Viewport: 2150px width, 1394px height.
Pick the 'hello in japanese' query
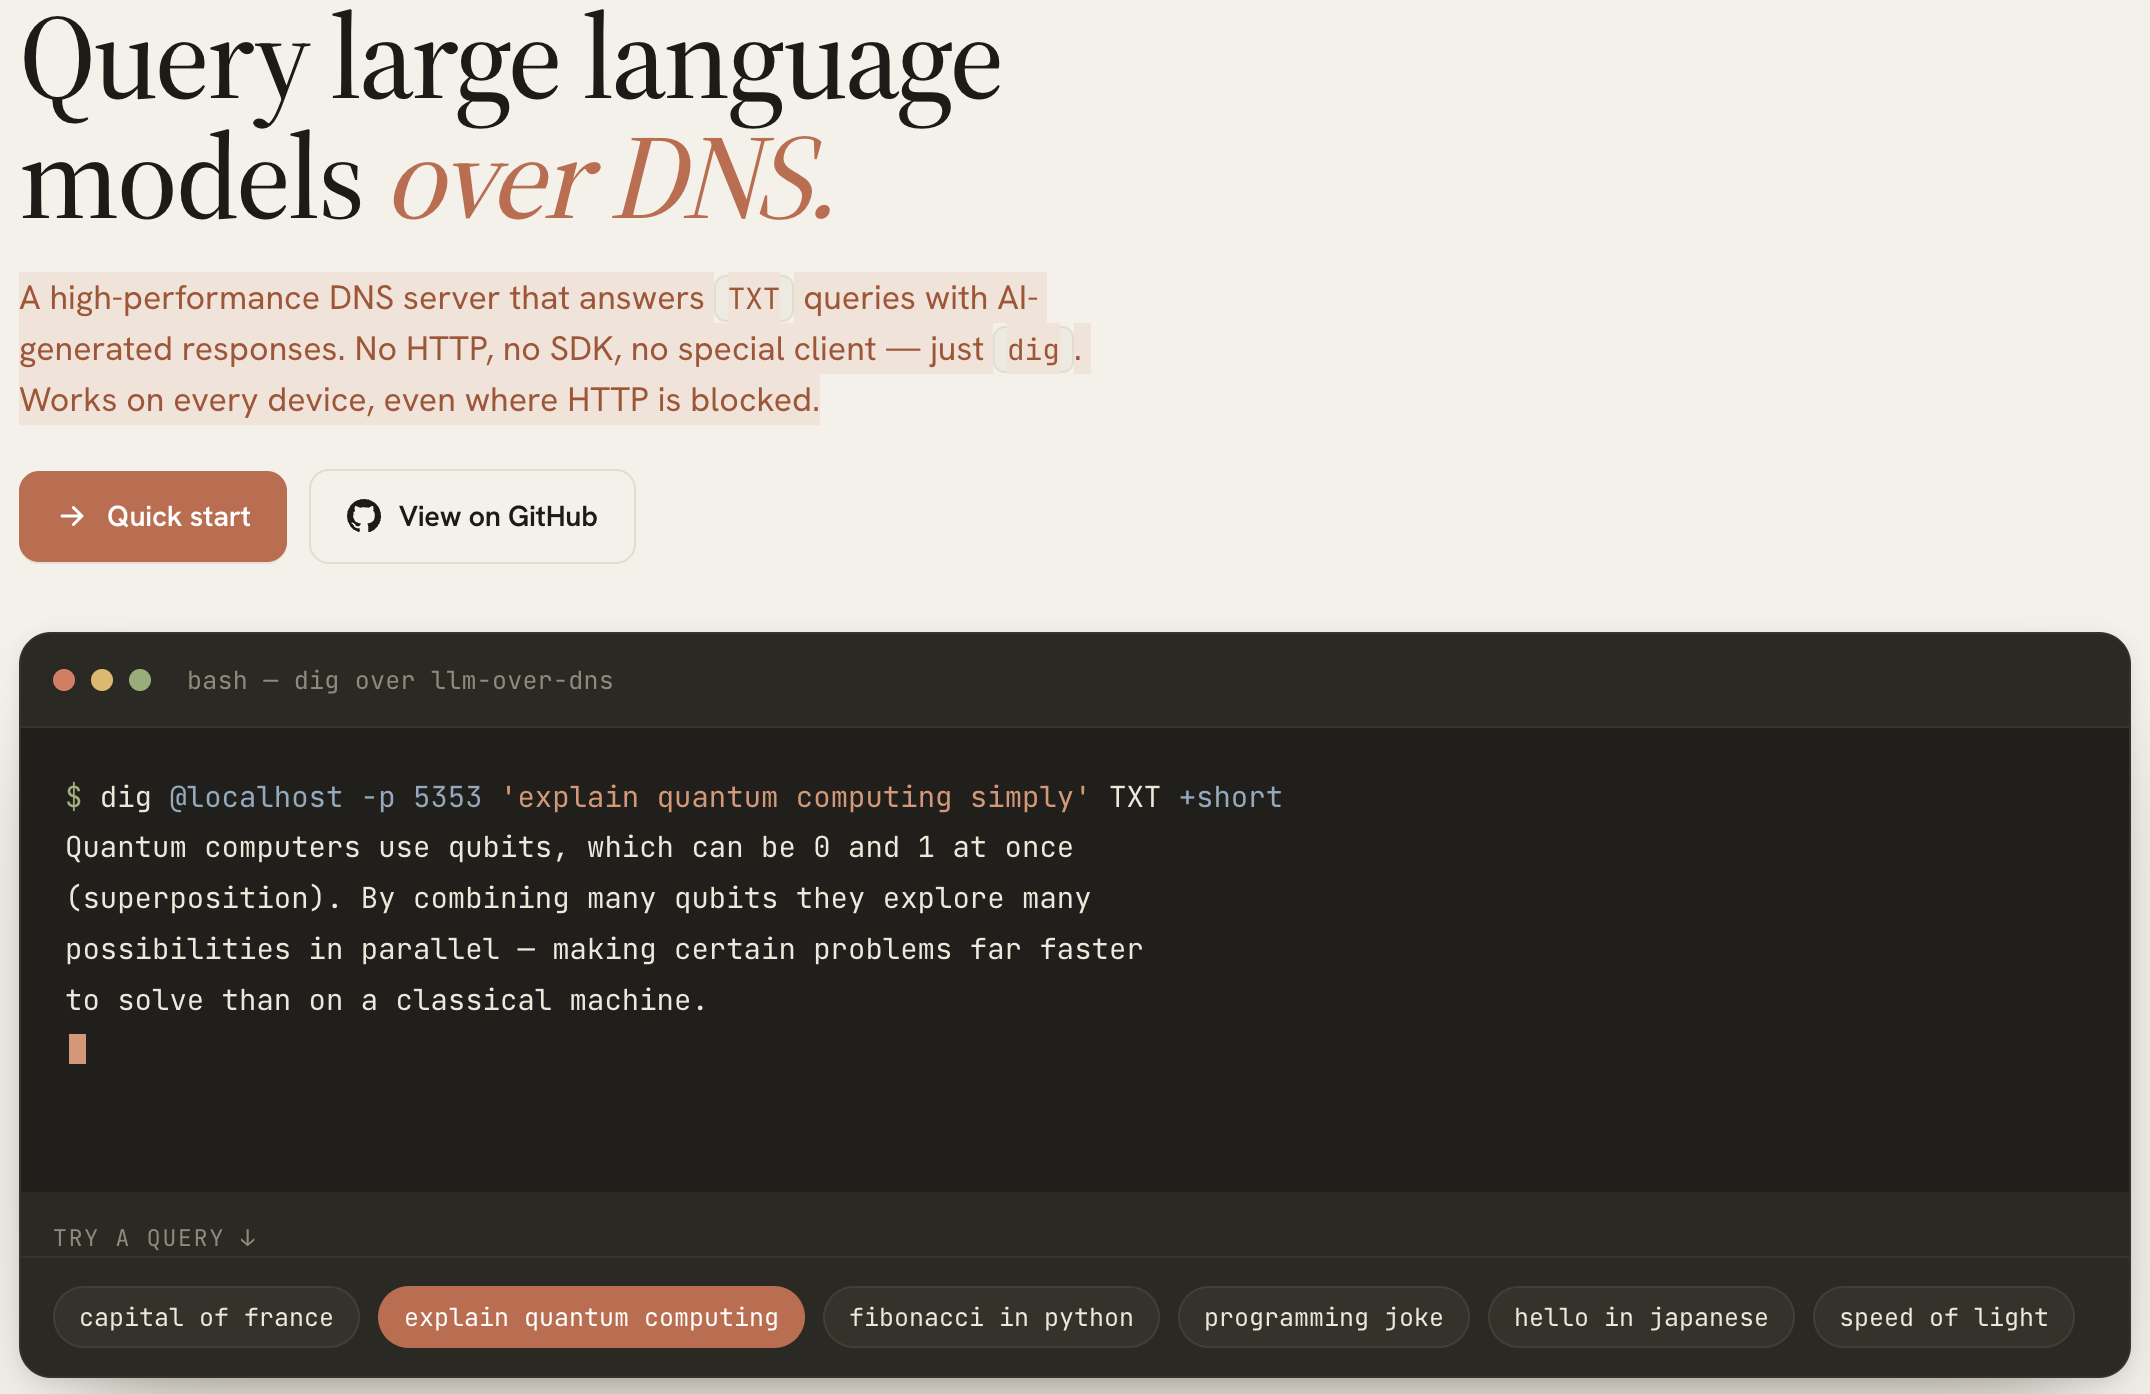point(1641,1317)
